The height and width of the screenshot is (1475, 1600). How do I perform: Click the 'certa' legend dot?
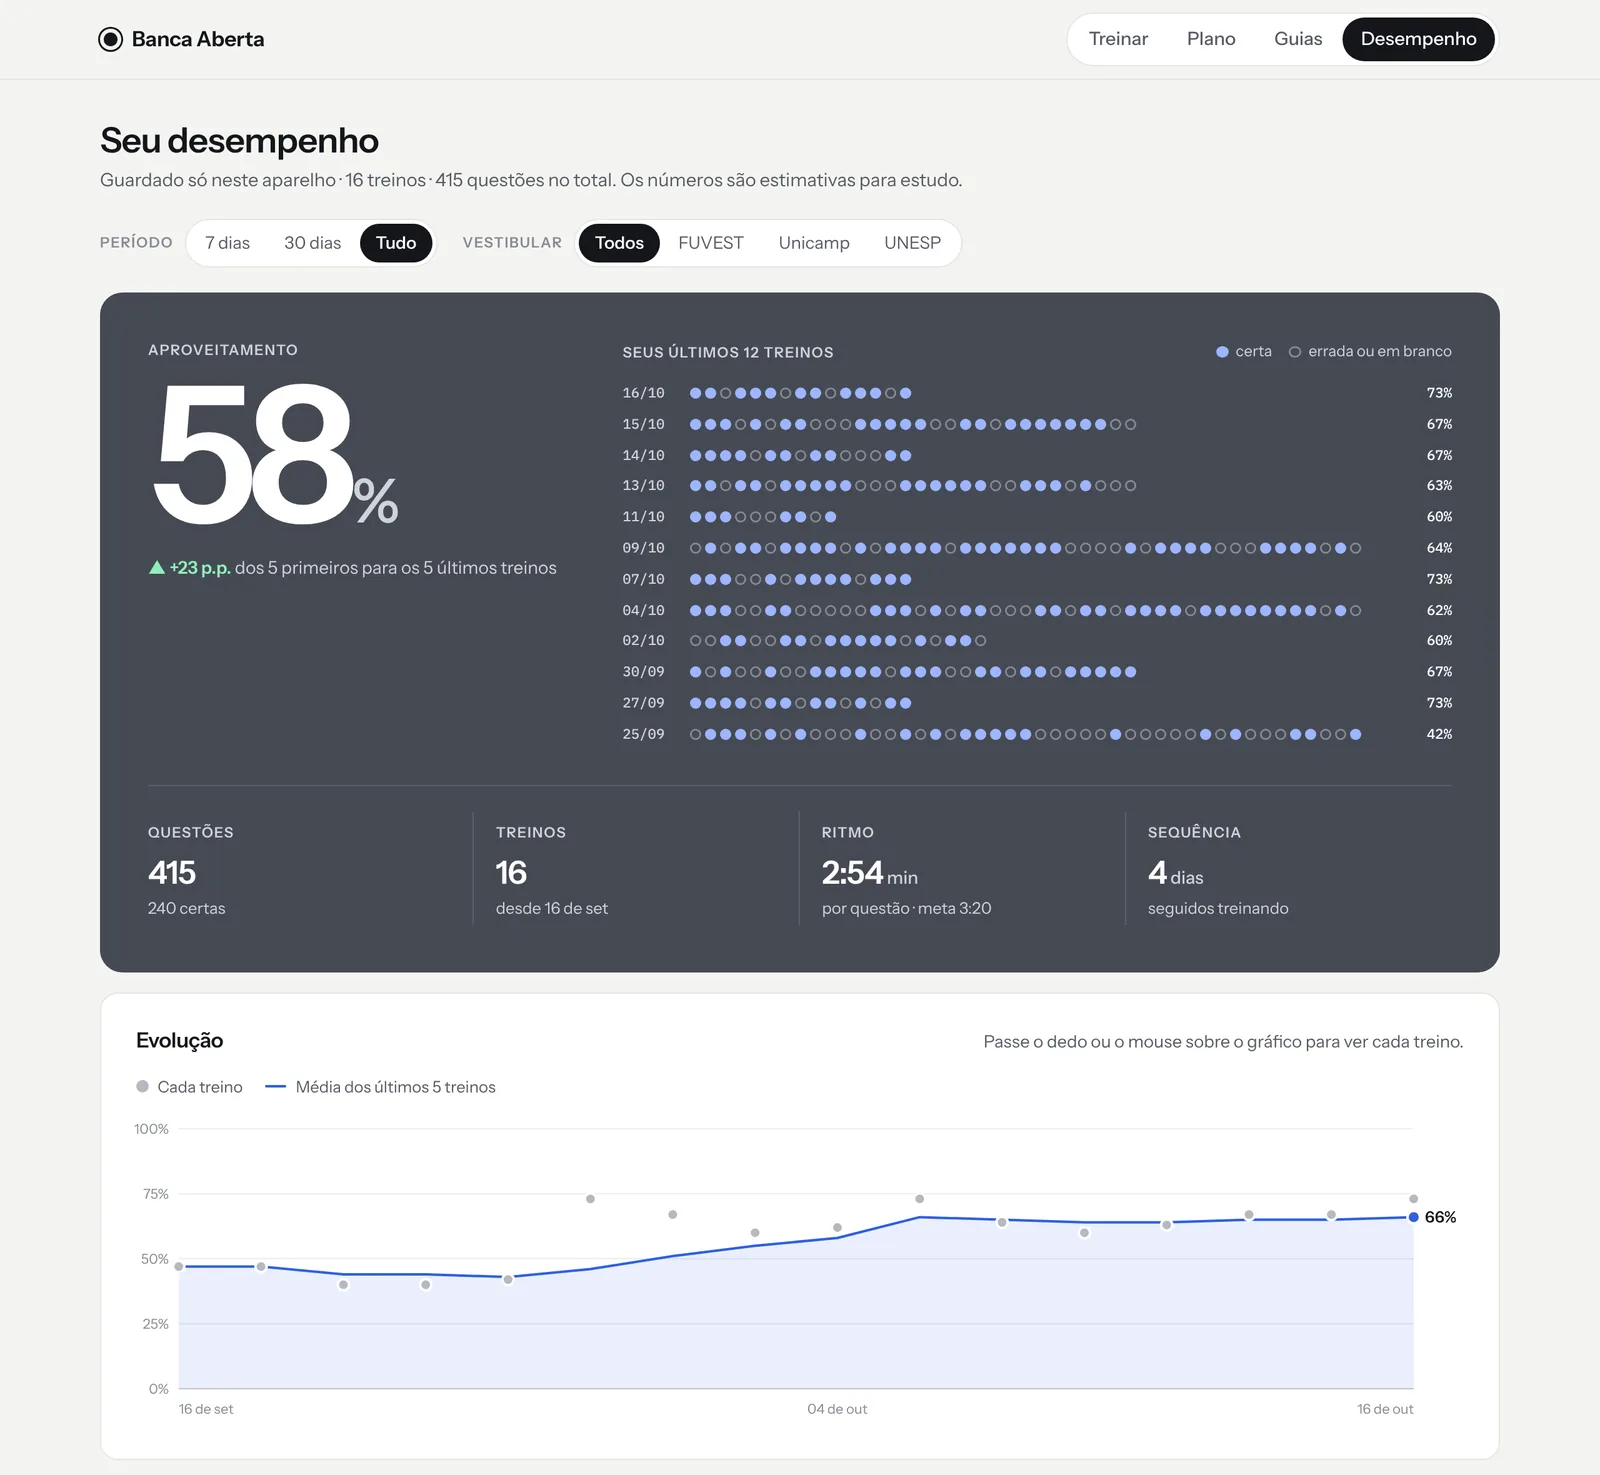1222,352
